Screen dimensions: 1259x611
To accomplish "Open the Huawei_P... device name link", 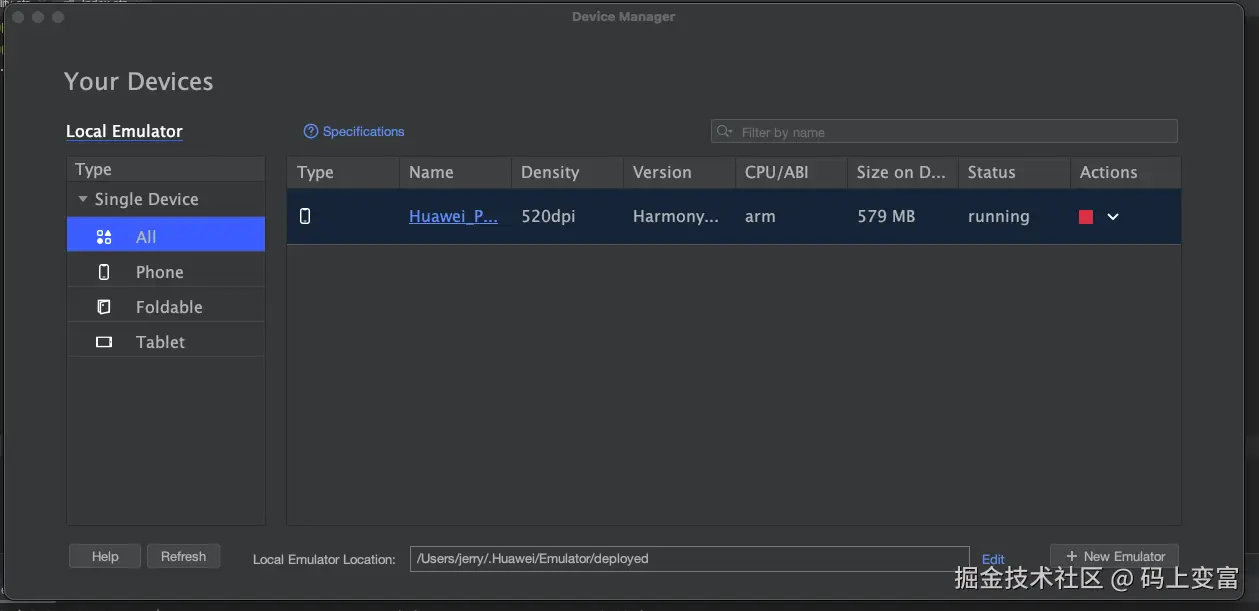I will pos(453,216).
